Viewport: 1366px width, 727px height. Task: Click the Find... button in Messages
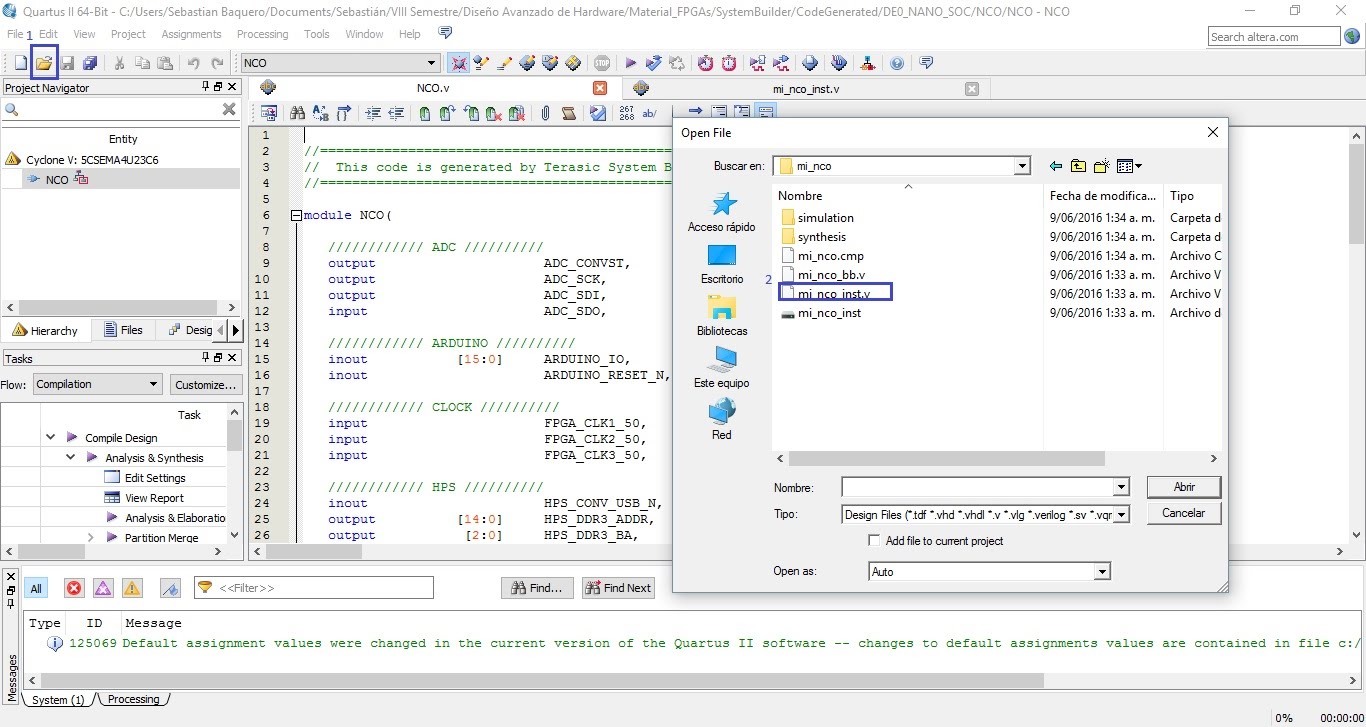(538, 588)
